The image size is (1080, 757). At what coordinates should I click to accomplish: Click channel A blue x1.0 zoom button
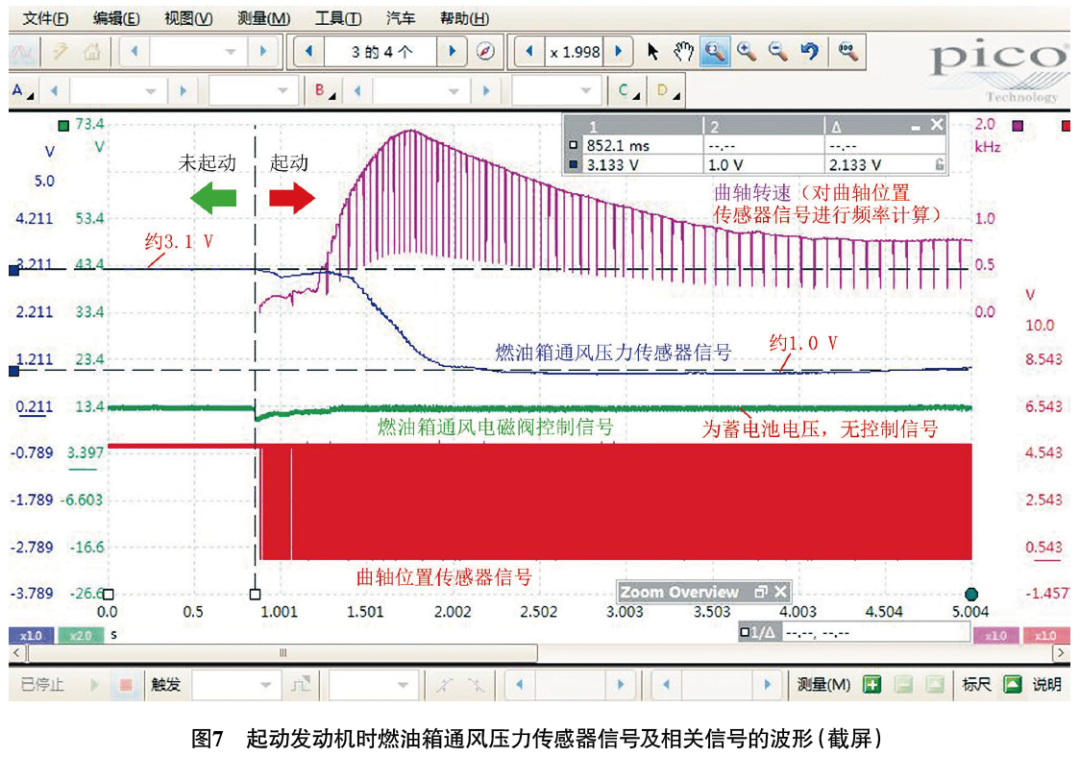tap(31, 635)
